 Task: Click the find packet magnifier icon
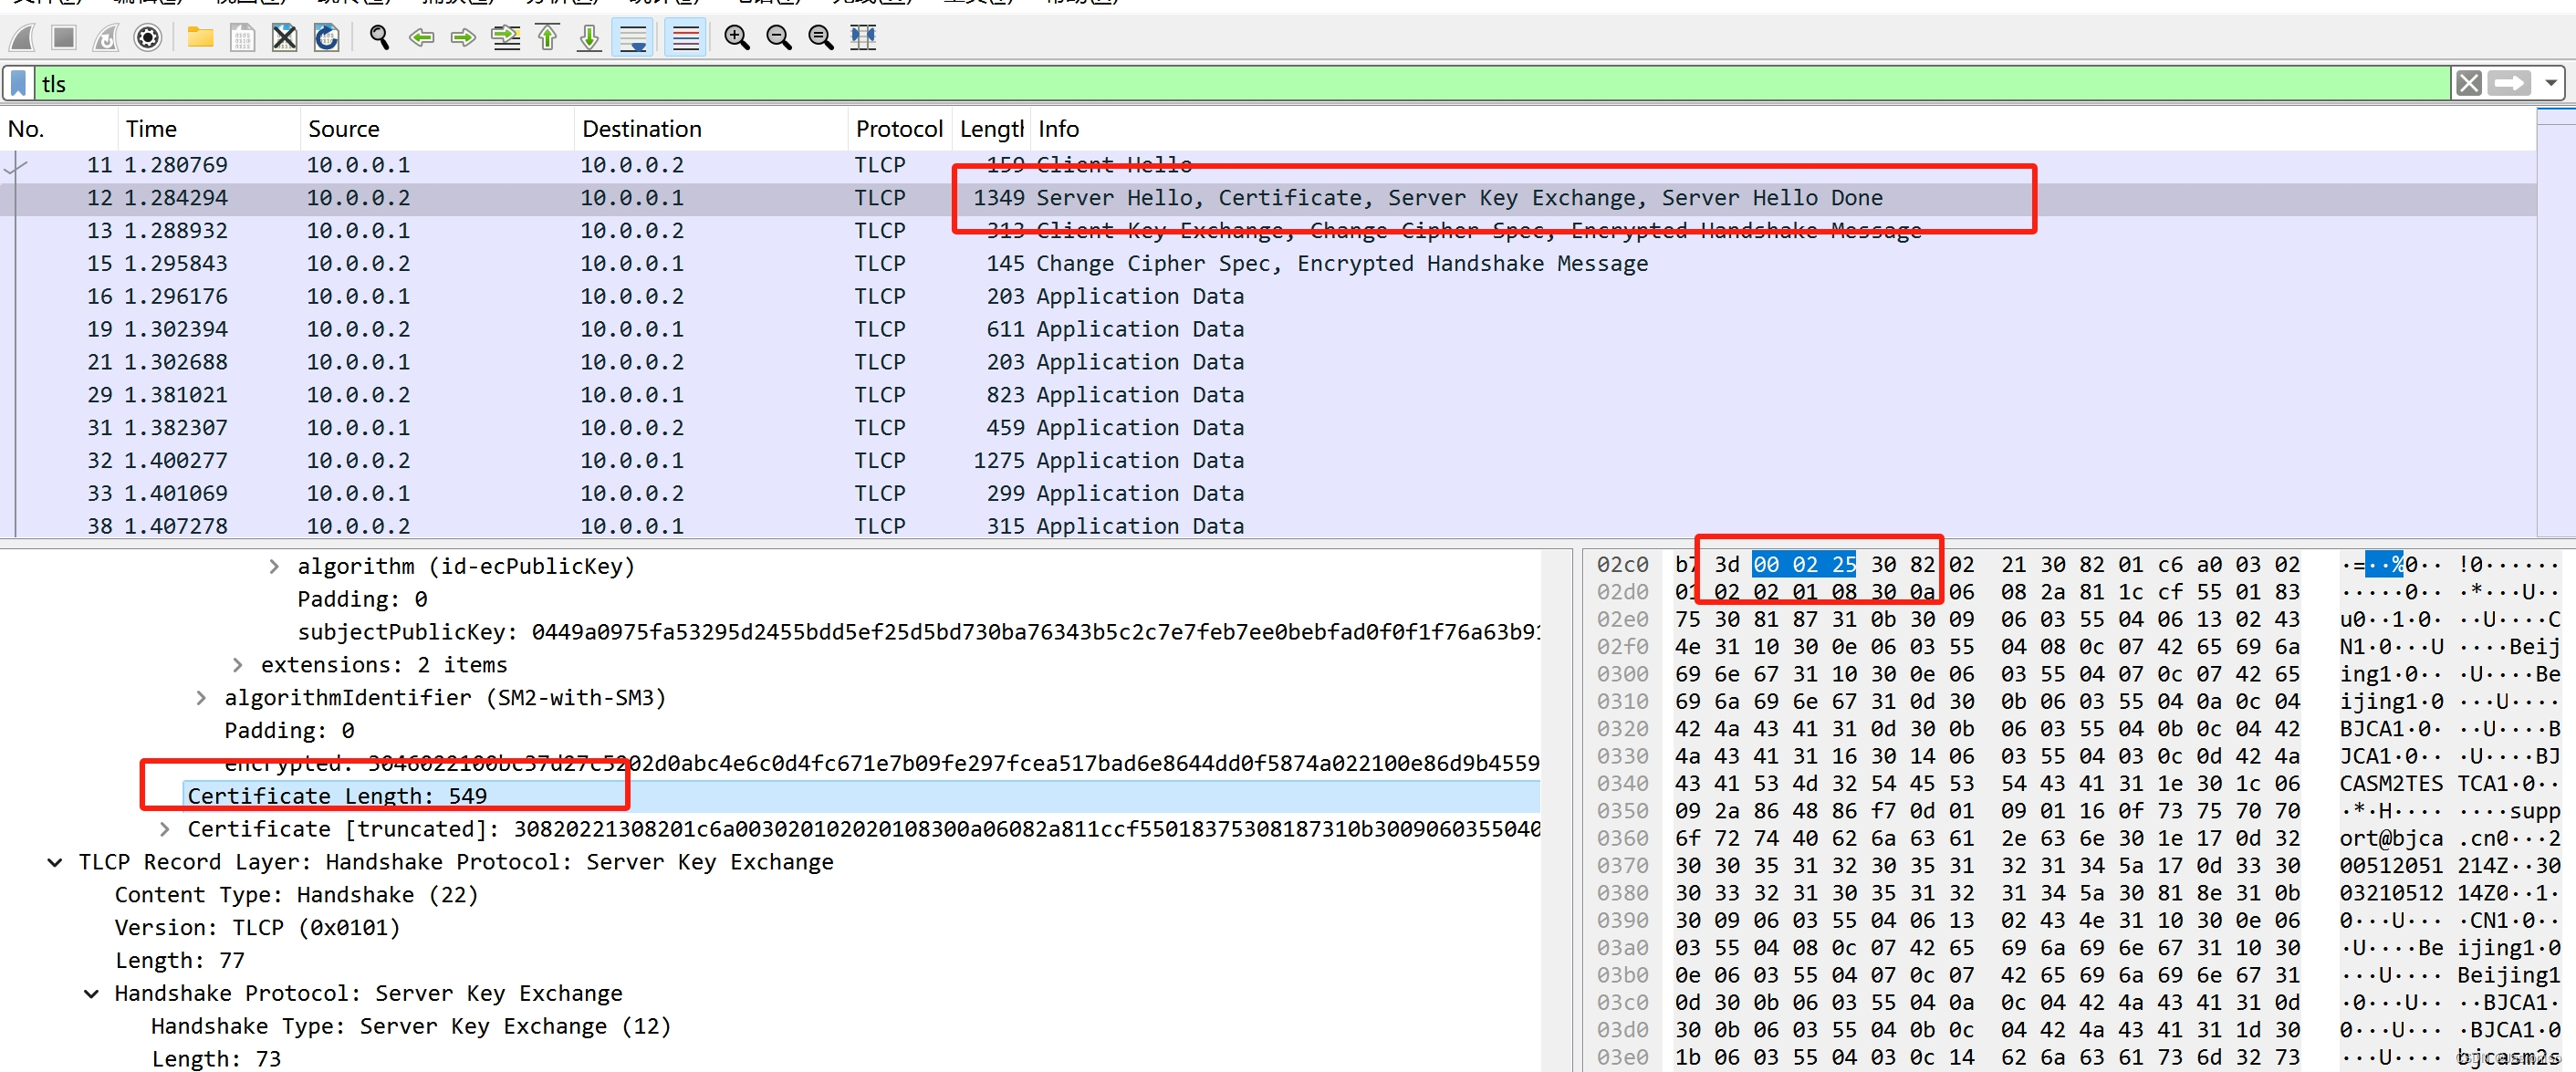(379, 38)
